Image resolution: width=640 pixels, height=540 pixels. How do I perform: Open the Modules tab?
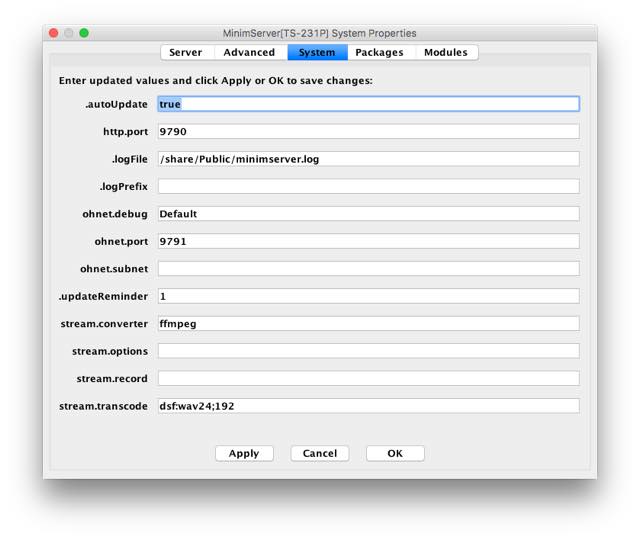(446, 53)
